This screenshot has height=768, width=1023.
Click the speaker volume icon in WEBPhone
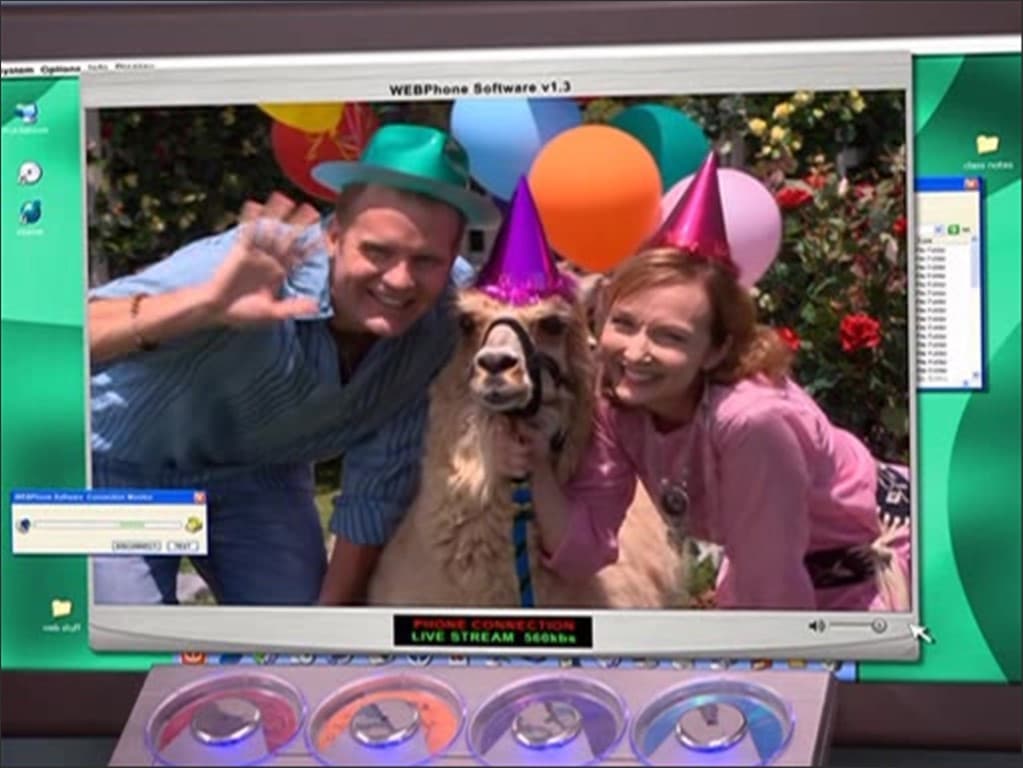[x=816, y=626]
